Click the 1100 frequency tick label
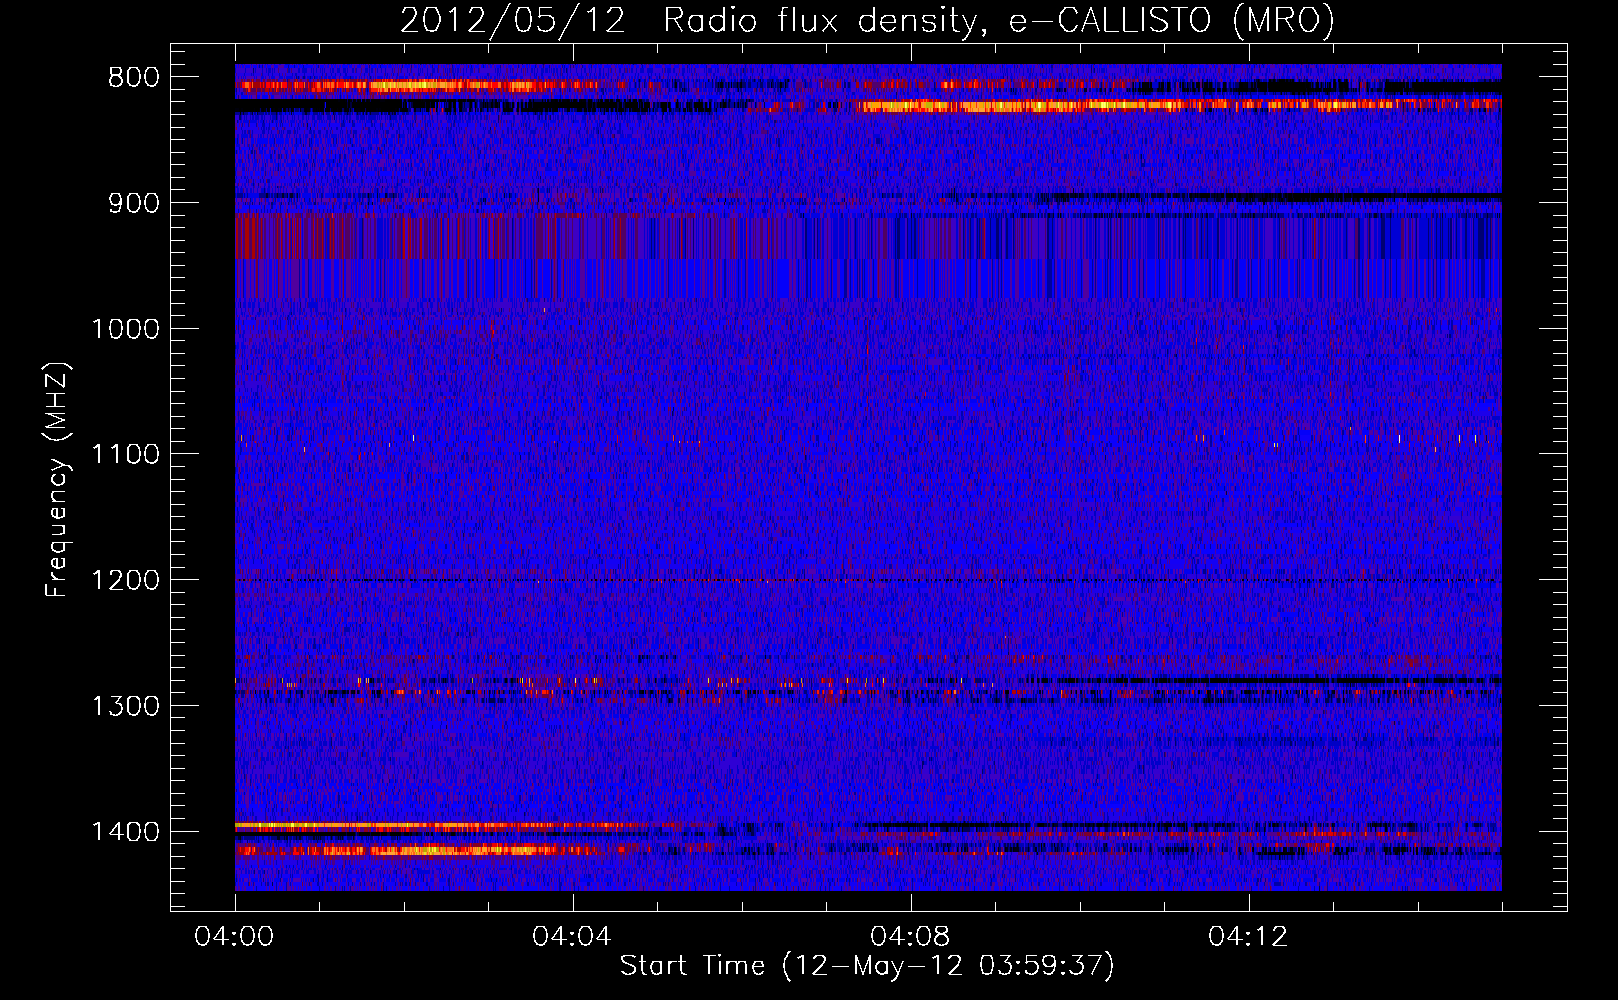Viewport: 1618px width, 1000px height. [x=125, y=455]
